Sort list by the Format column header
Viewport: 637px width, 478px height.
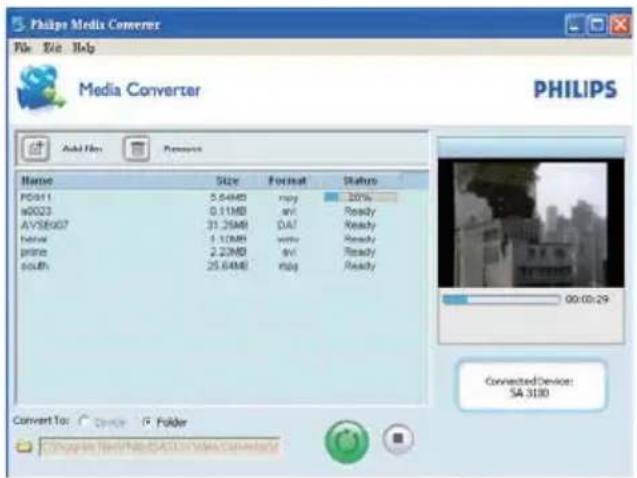coord(287,180)
